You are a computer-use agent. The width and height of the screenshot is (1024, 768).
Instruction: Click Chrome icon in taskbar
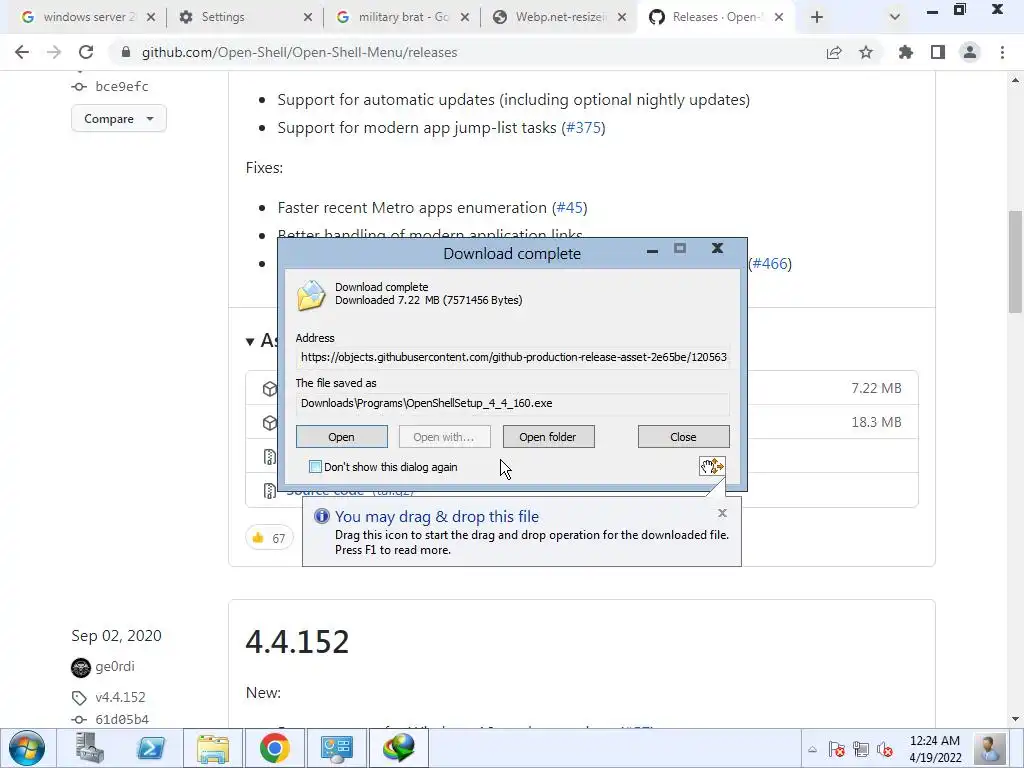coord(275,748)
